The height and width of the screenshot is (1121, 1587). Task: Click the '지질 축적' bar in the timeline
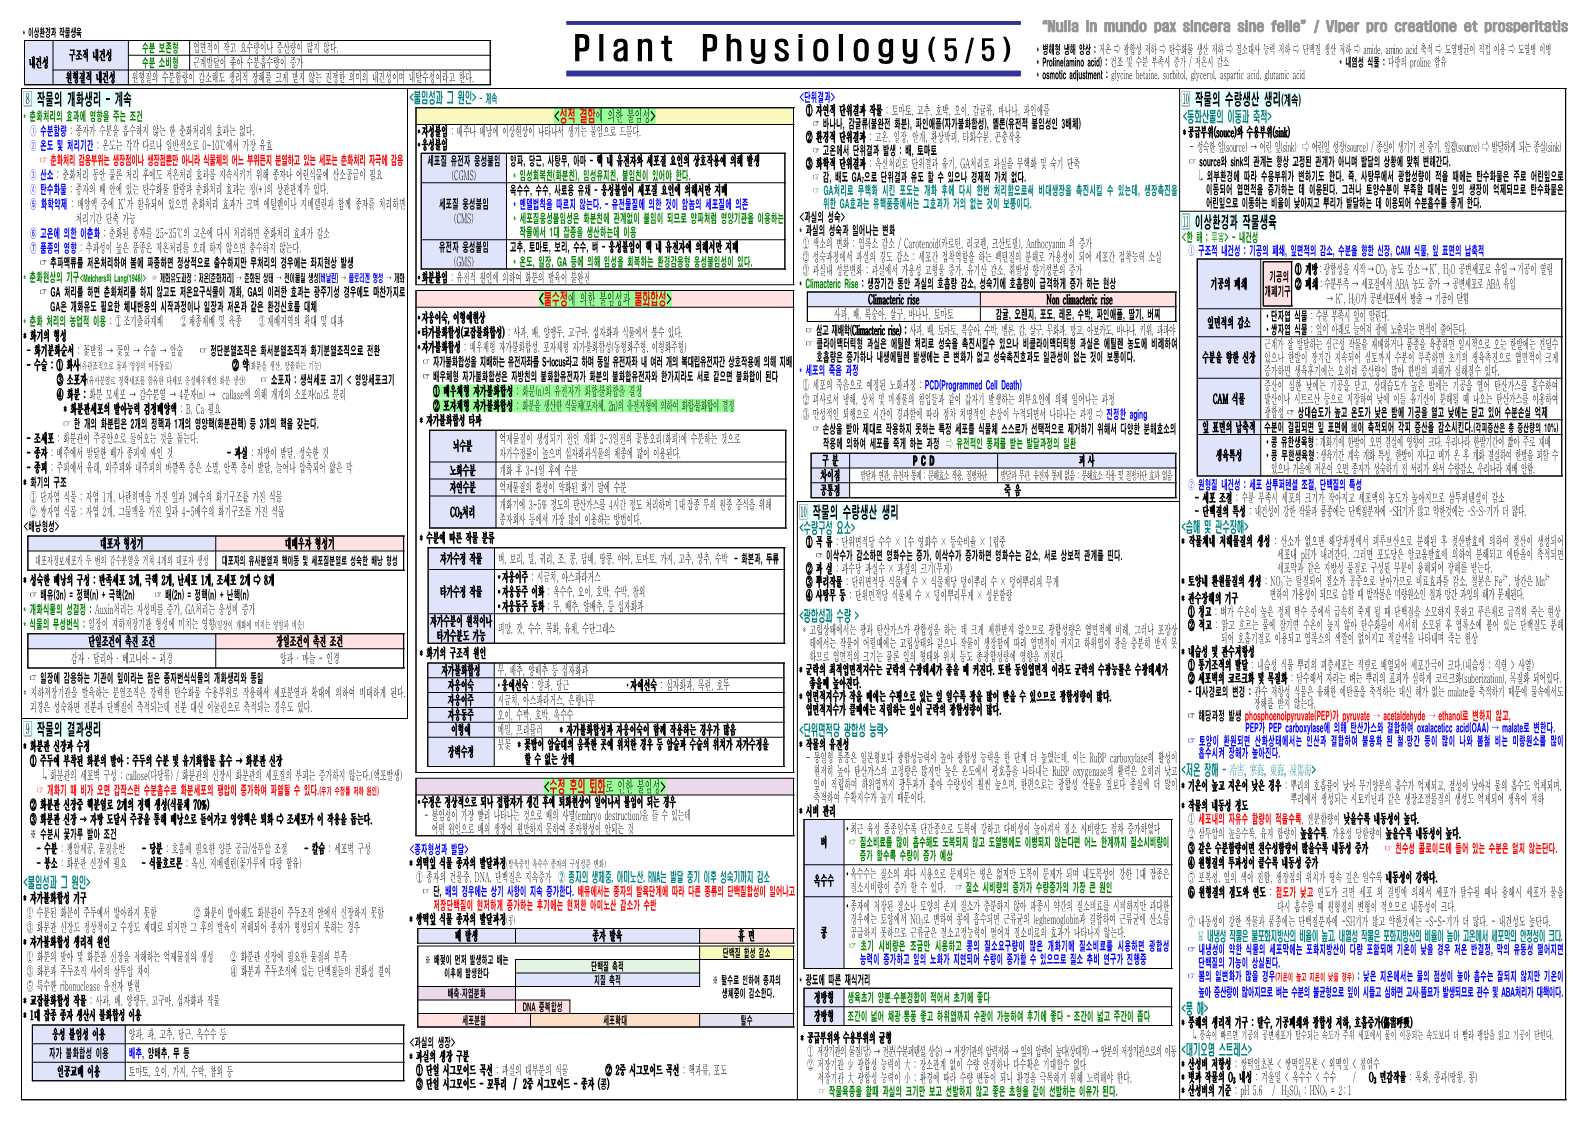607,980
